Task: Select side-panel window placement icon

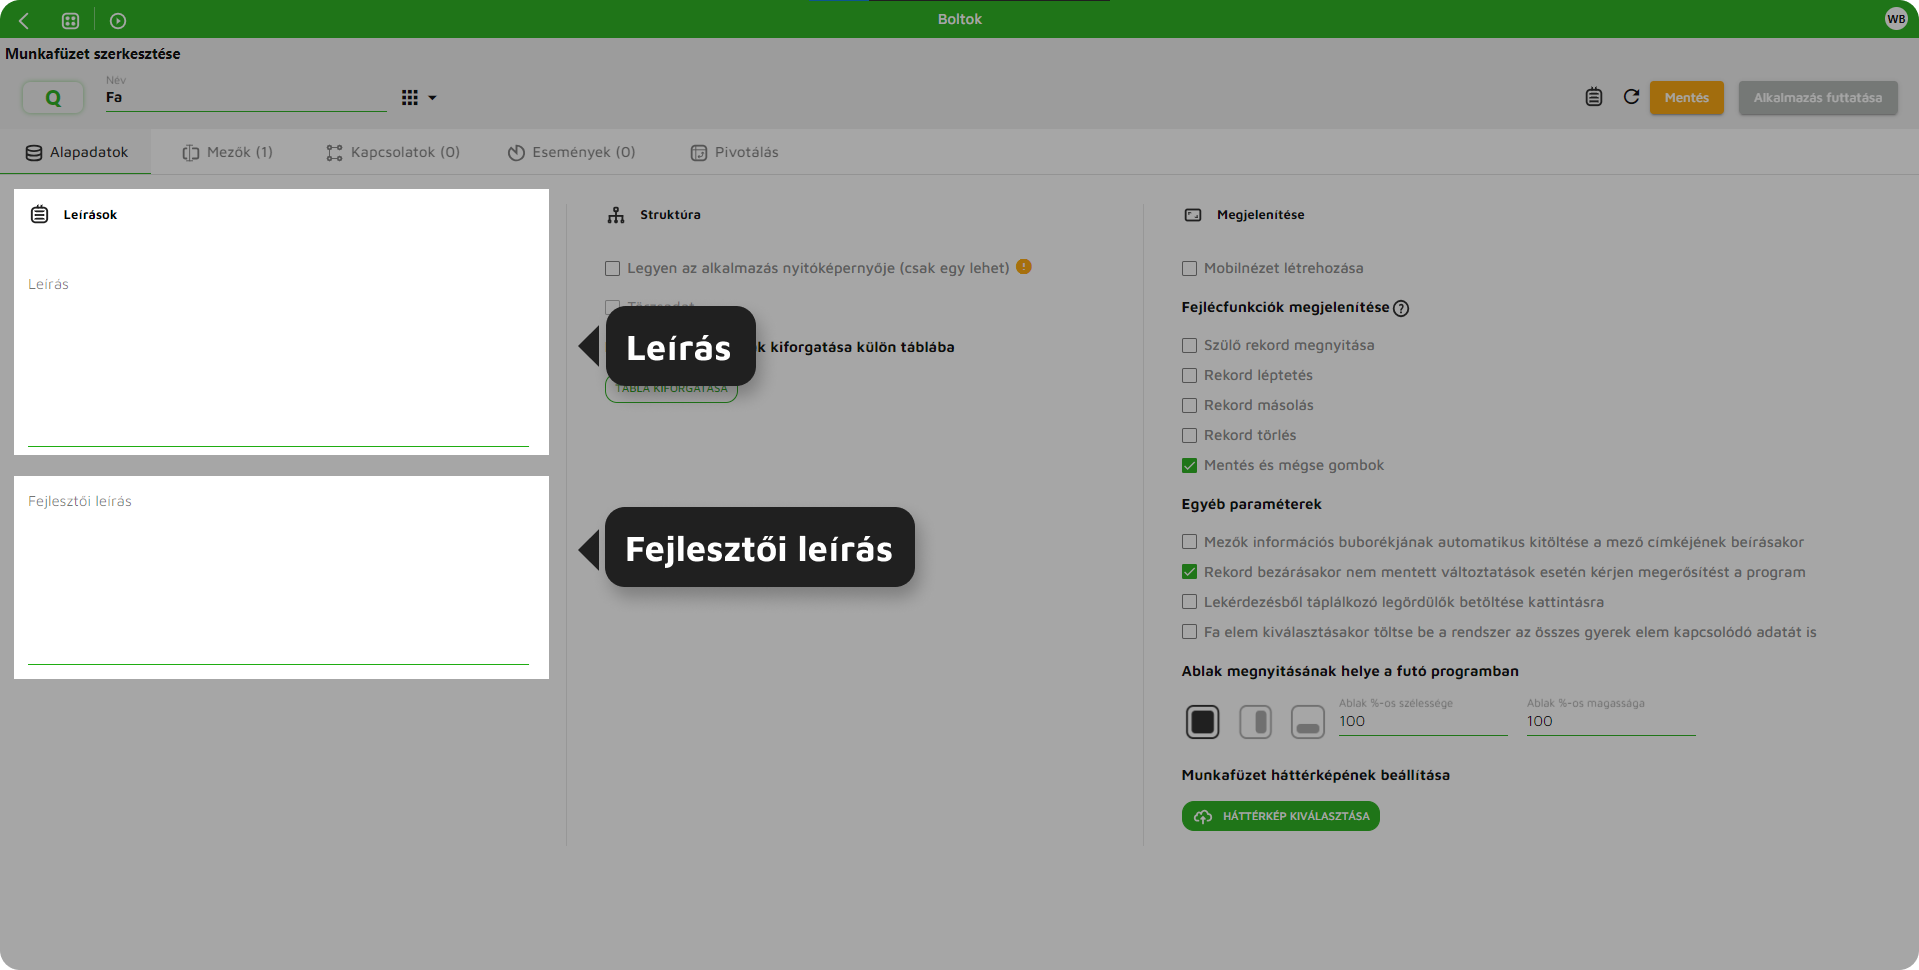Action: pos(1255,721)
